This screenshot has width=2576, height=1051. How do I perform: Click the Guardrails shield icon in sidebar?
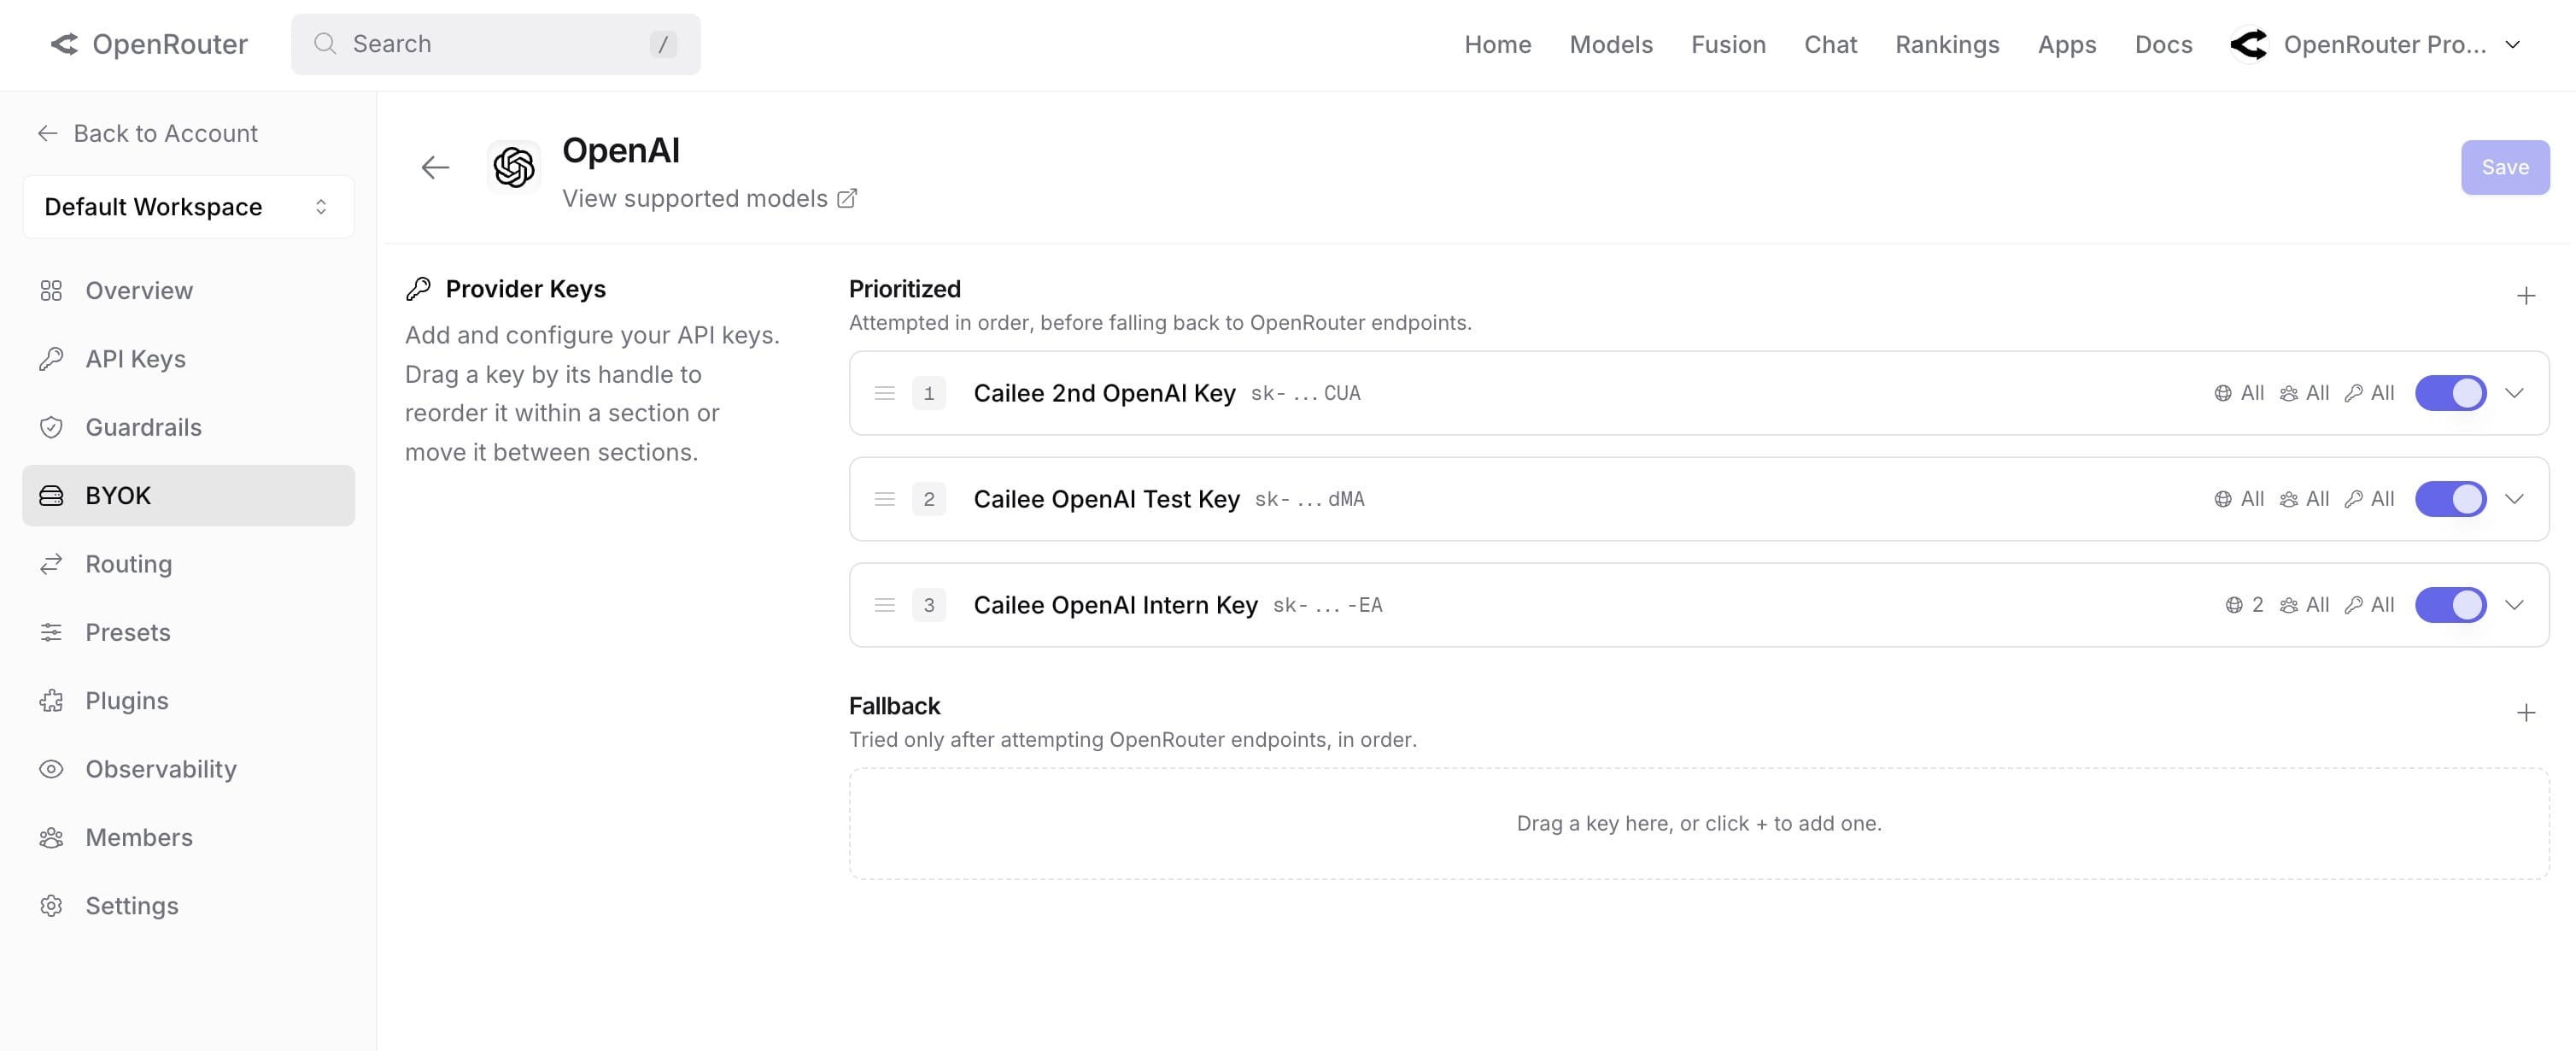51,427
